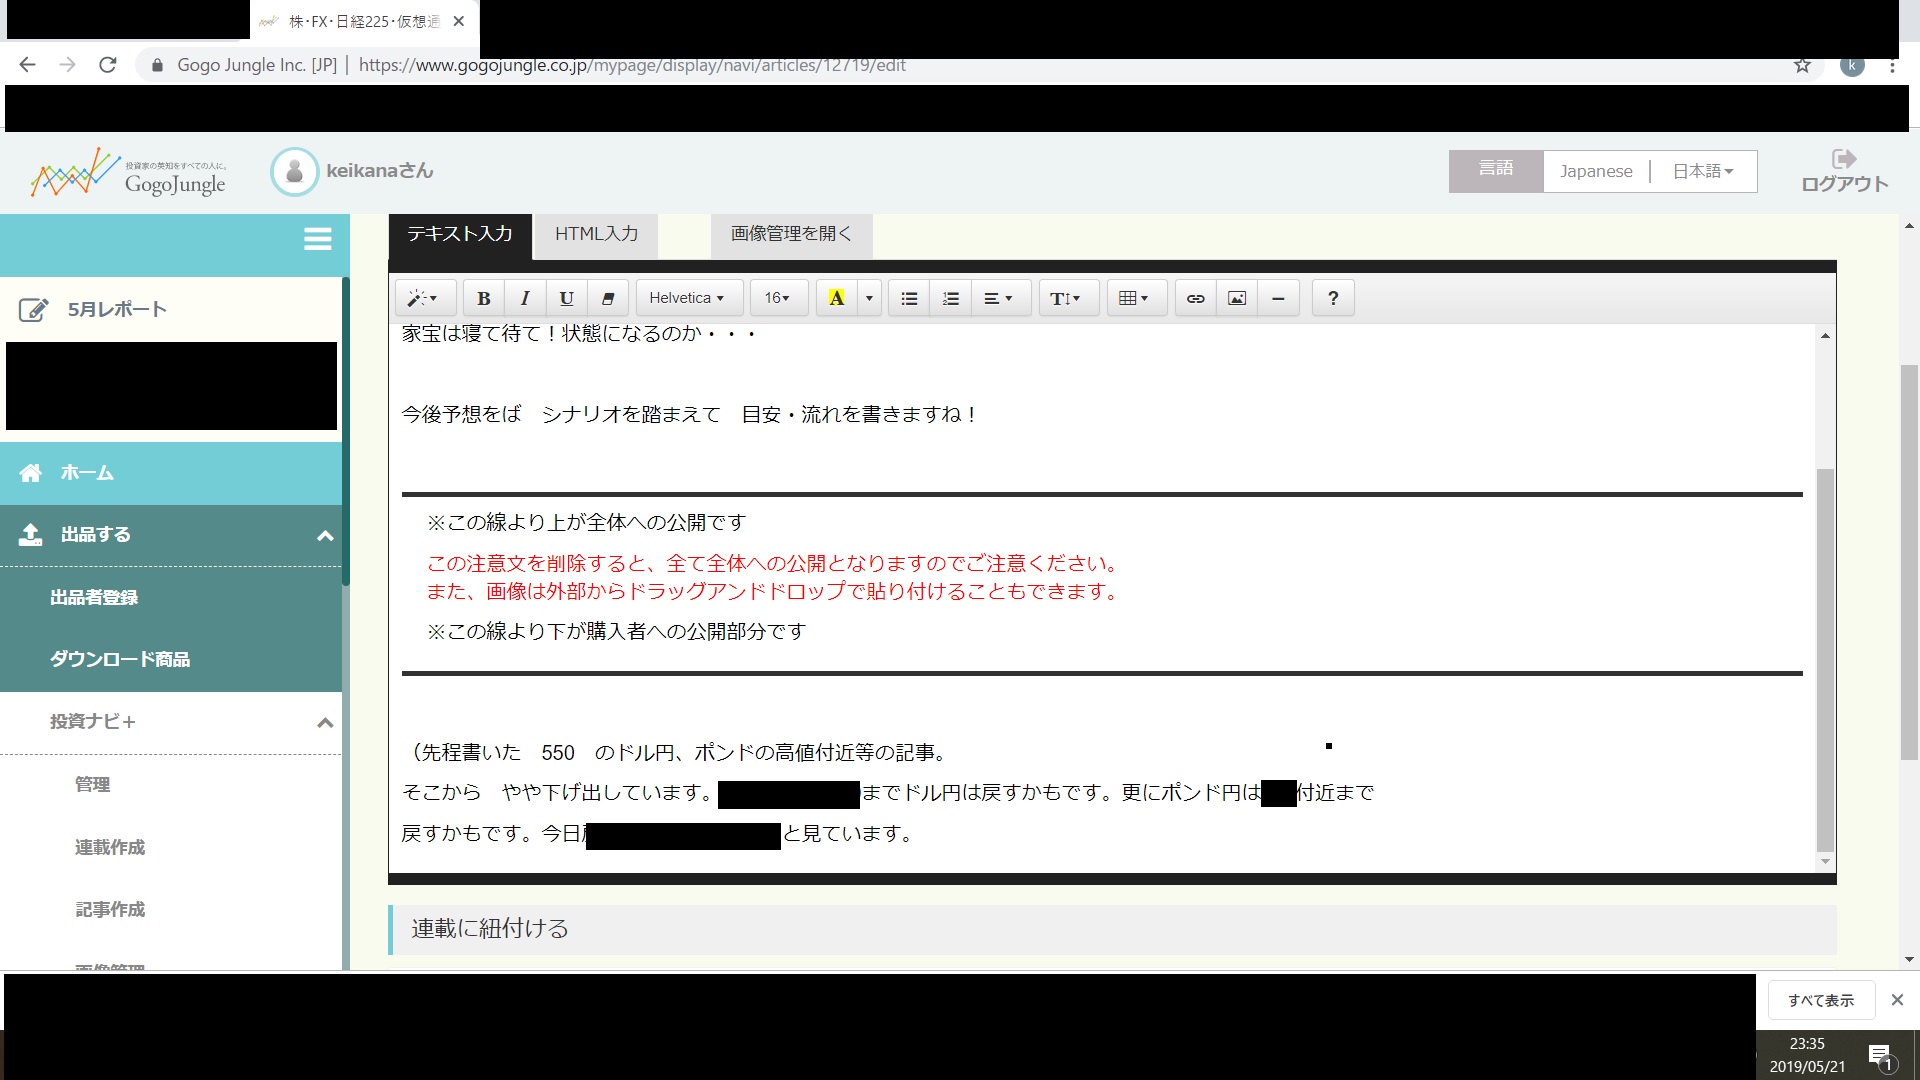
Task: Click the italic formatting button
Action: pyautogui.click(x=525, y=298)
